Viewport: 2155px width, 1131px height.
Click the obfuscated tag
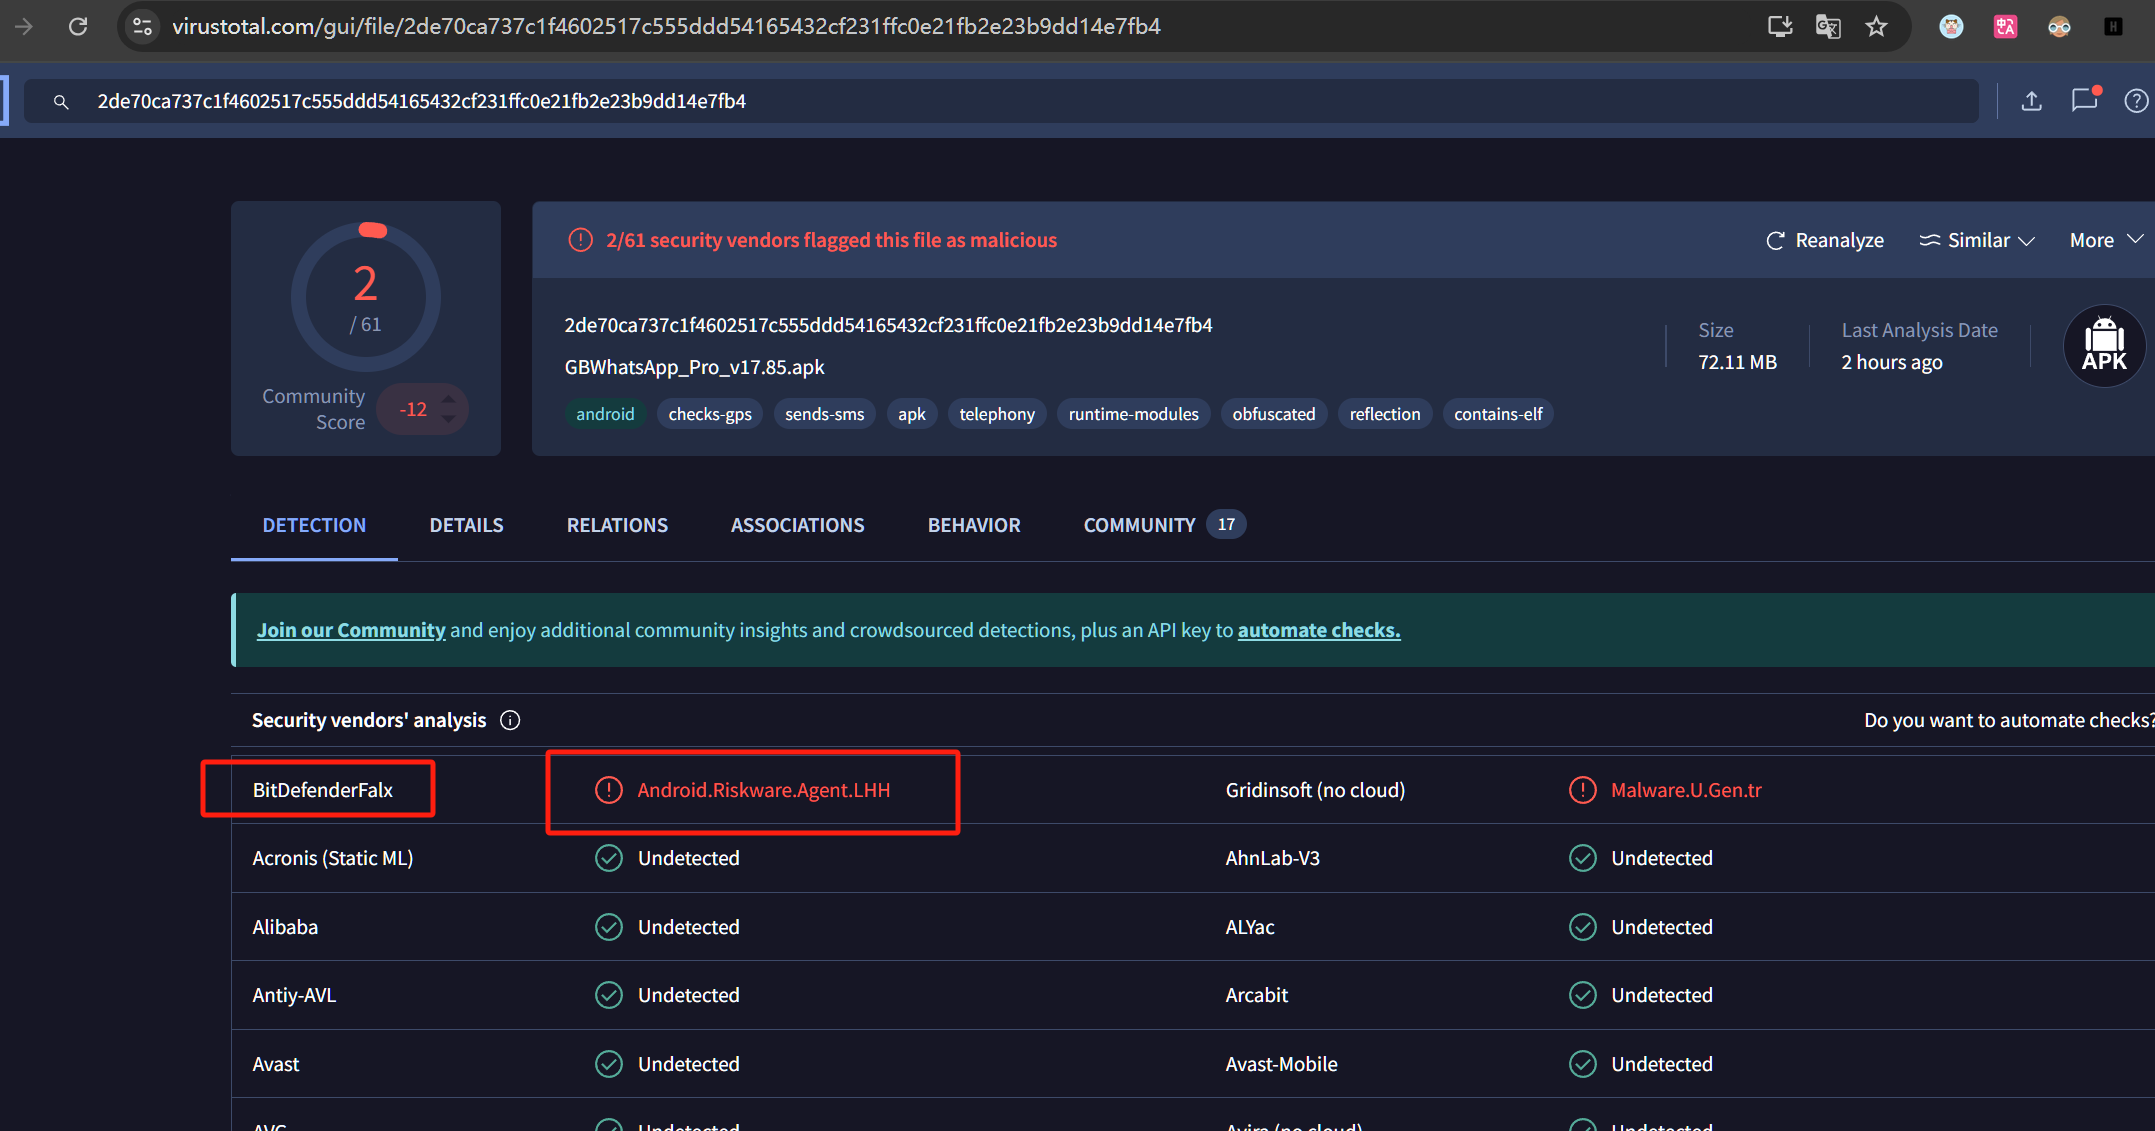click(1274, 414)
